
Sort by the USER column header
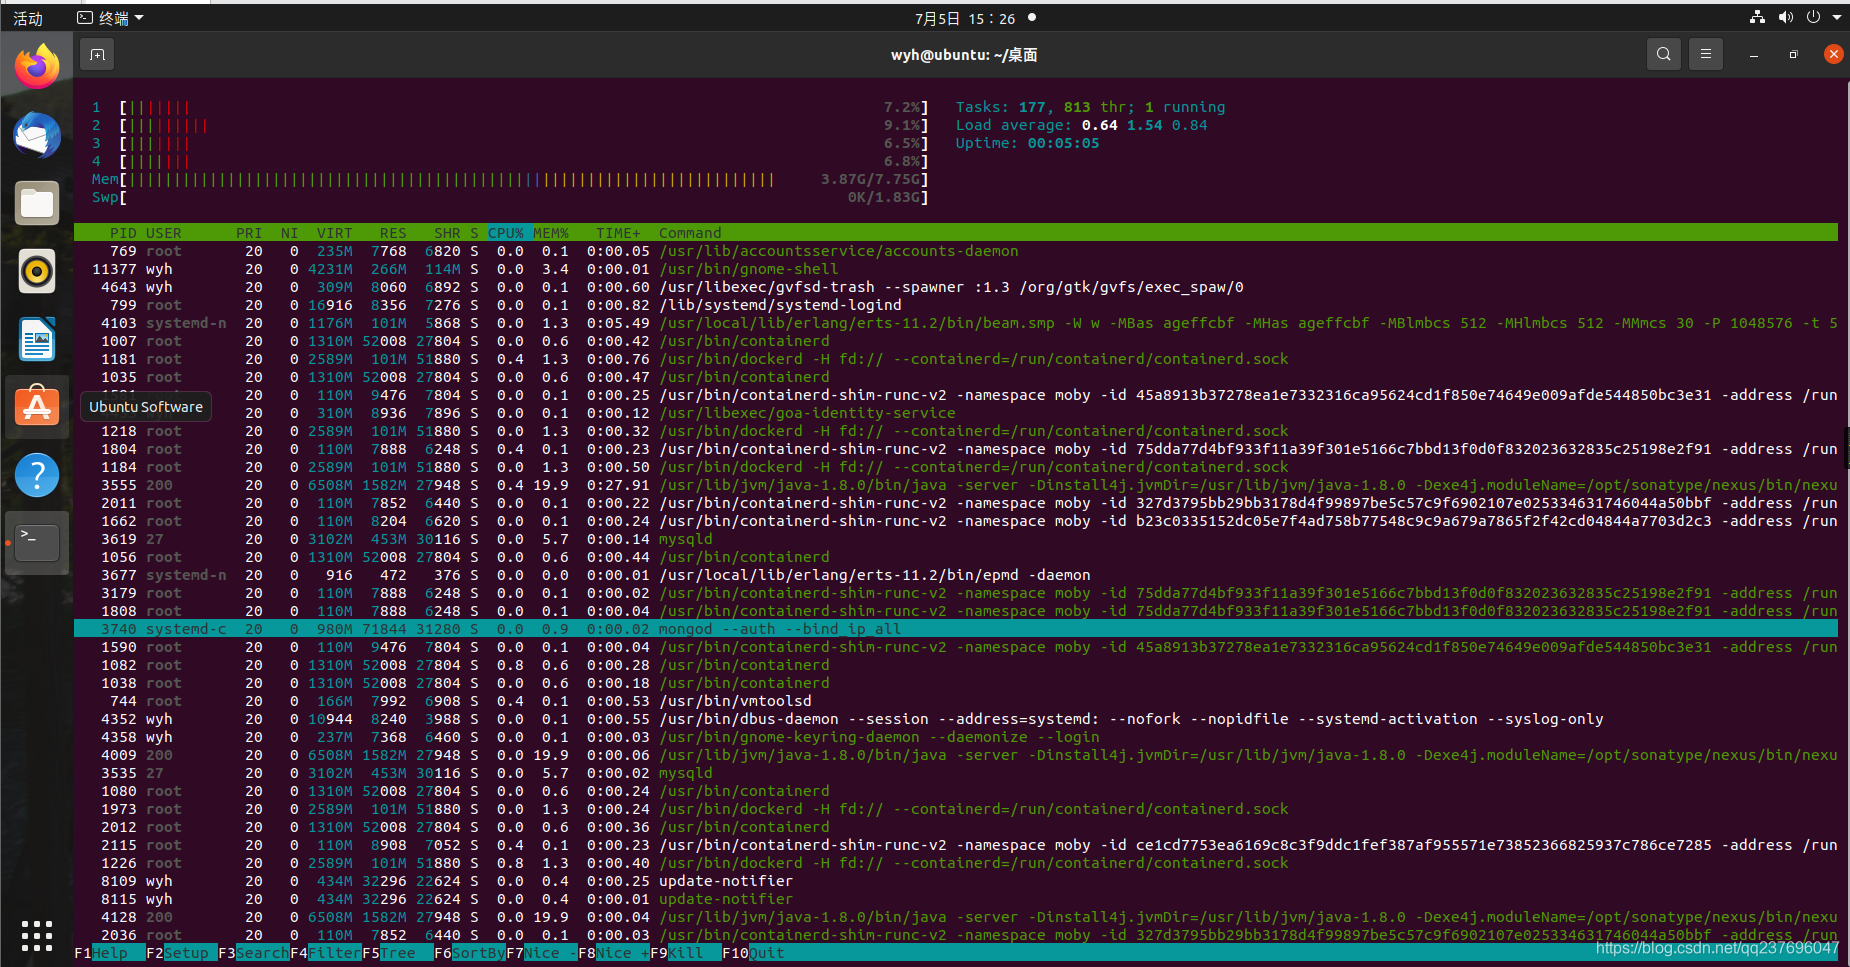pyautogui.click(x=164, y=233)
